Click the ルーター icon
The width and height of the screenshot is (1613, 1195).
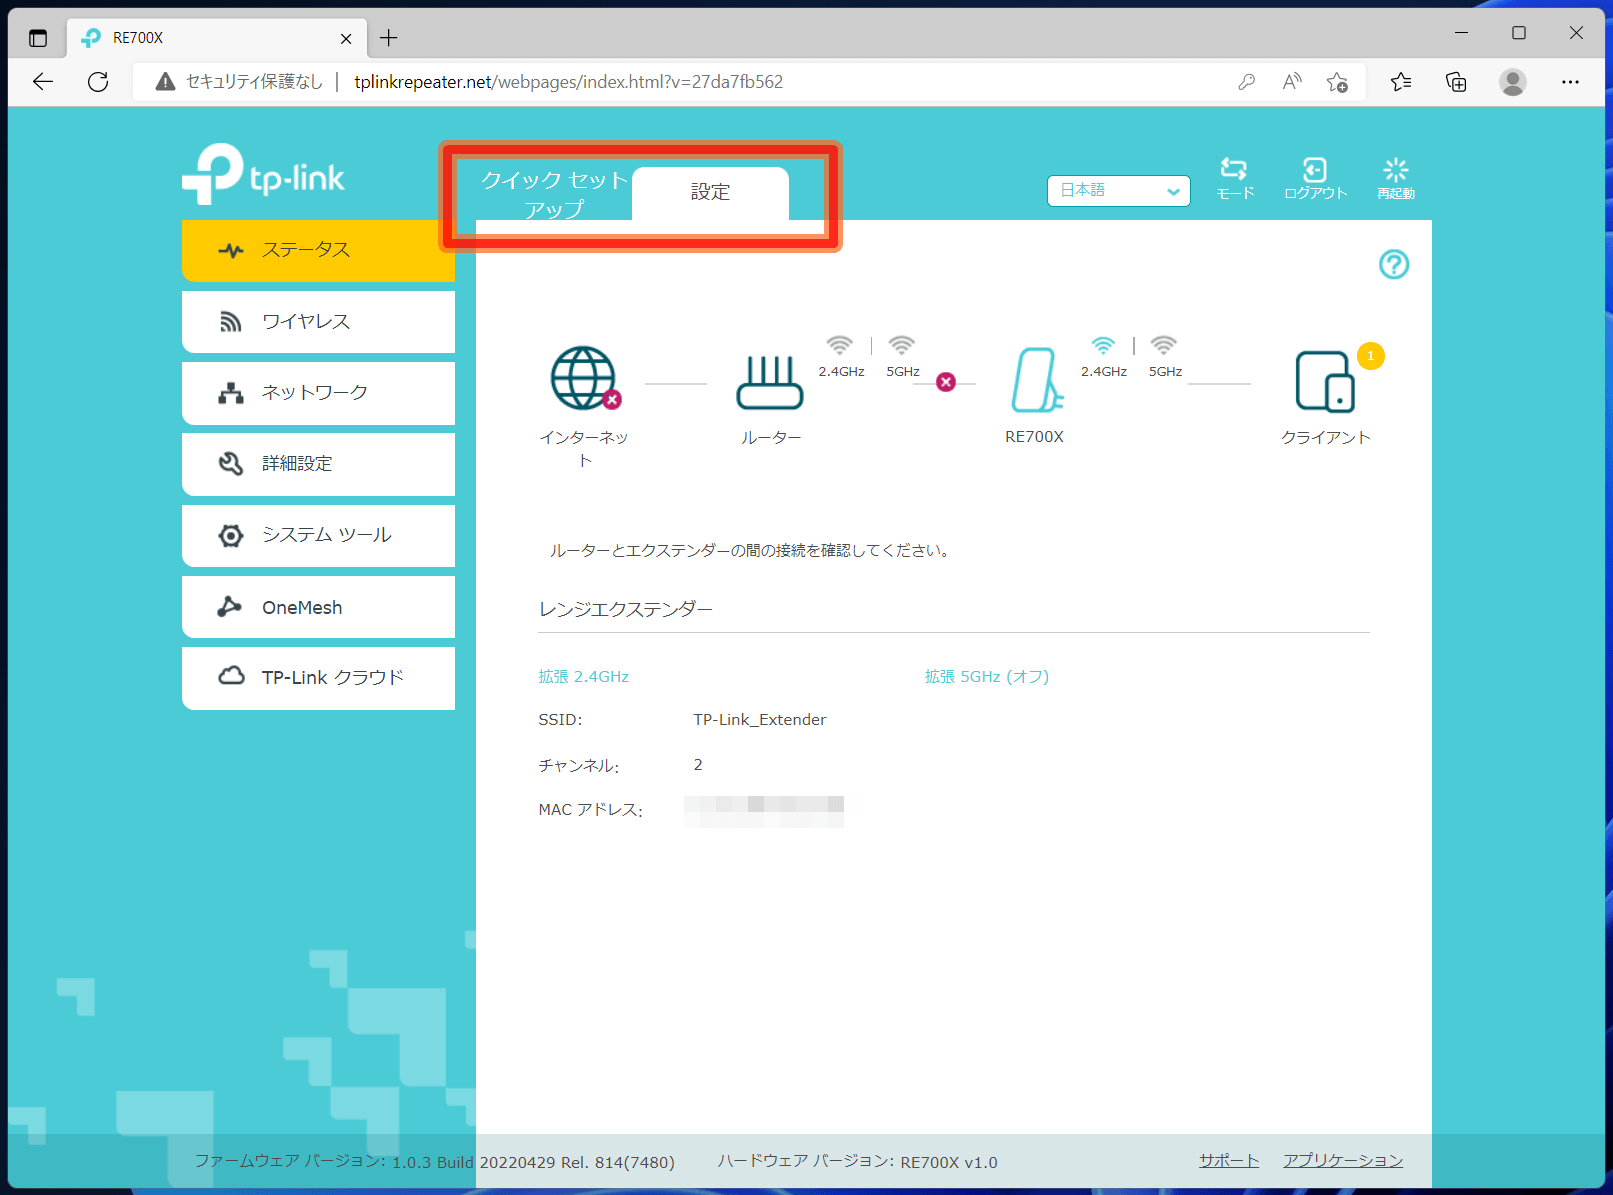point(770,382)
